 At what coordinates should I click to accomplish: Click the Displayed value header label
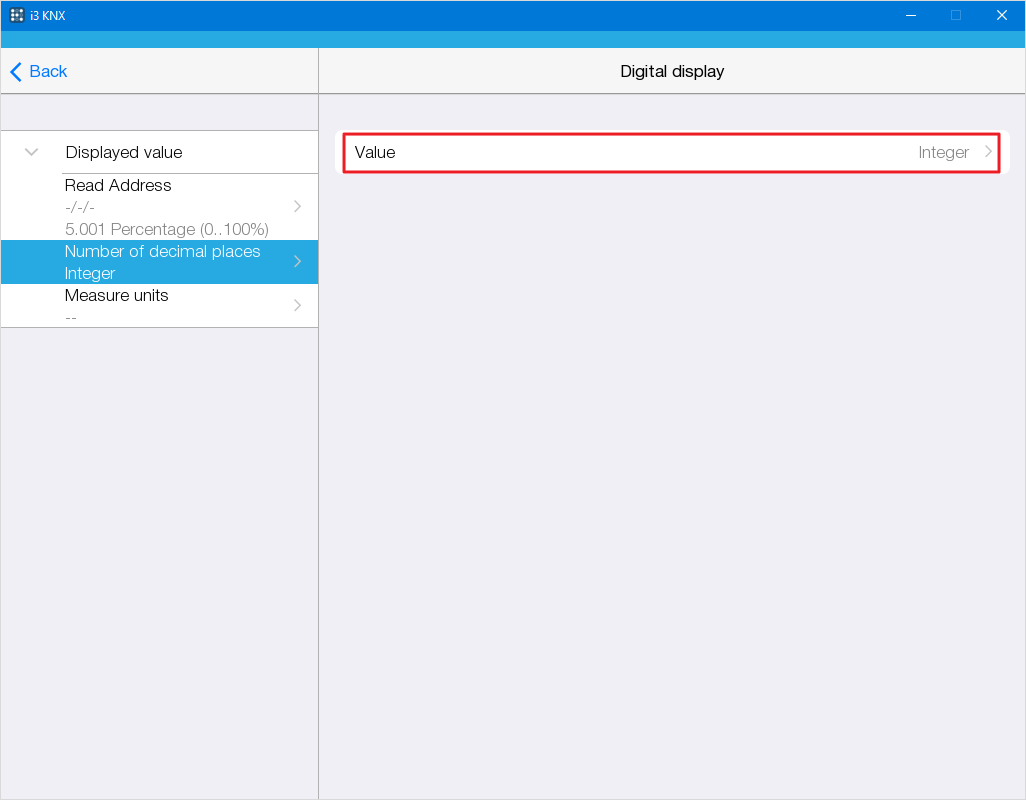(124, 153)
